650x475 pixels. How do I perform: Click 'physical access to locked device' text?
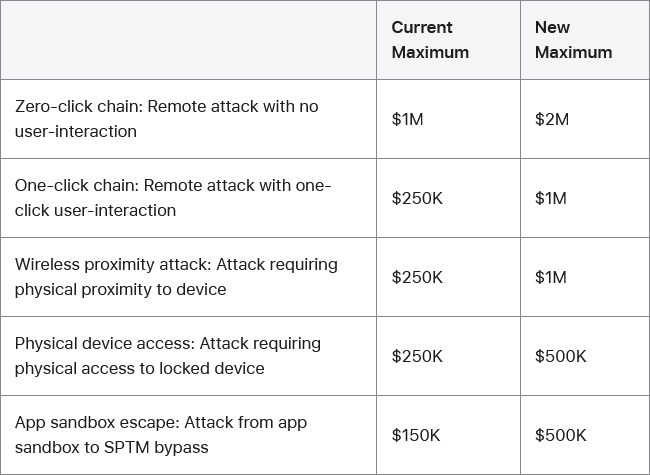click(x=139, y=368)
